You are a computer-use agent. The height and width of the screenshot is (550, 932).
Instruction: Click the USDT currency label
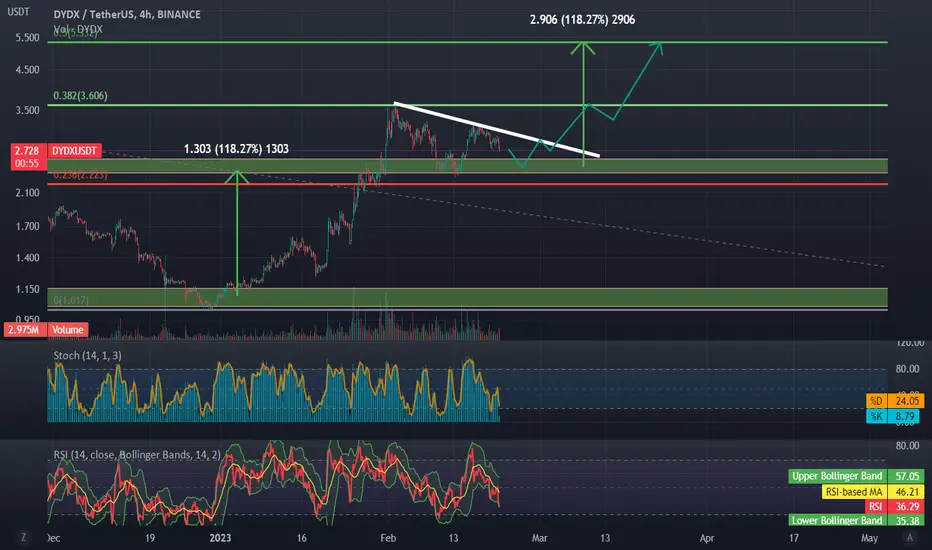click(x=18, y=12)
